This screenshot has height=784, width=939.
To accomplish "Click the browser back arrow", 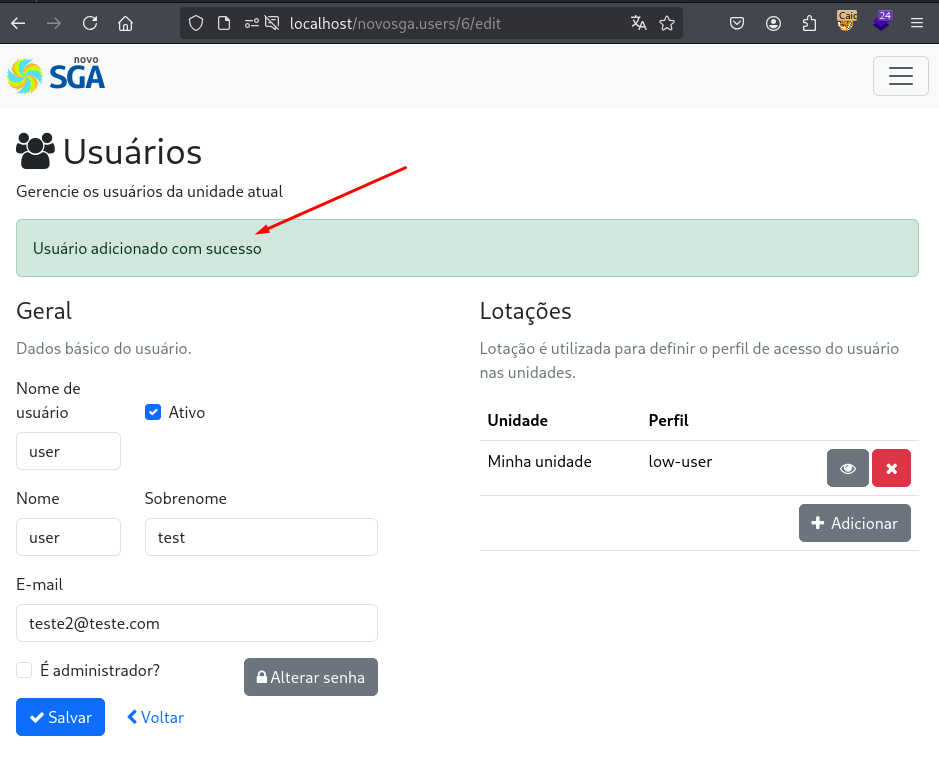I will tap(18, 23).
